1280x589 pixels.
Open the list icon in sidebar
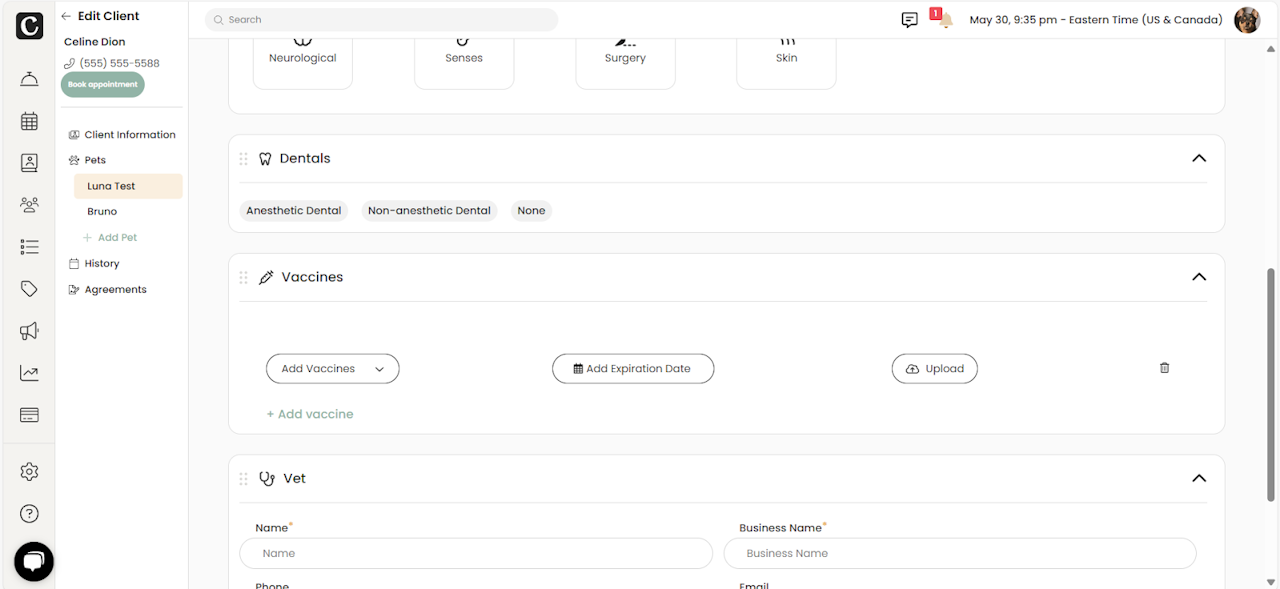[x=29, y=247]
